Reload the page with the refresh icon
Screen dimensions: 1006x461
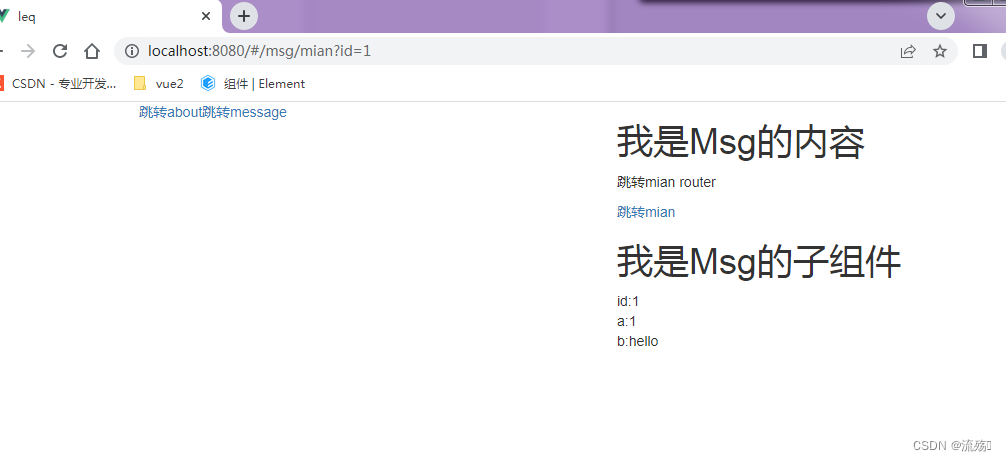point(60,51)
